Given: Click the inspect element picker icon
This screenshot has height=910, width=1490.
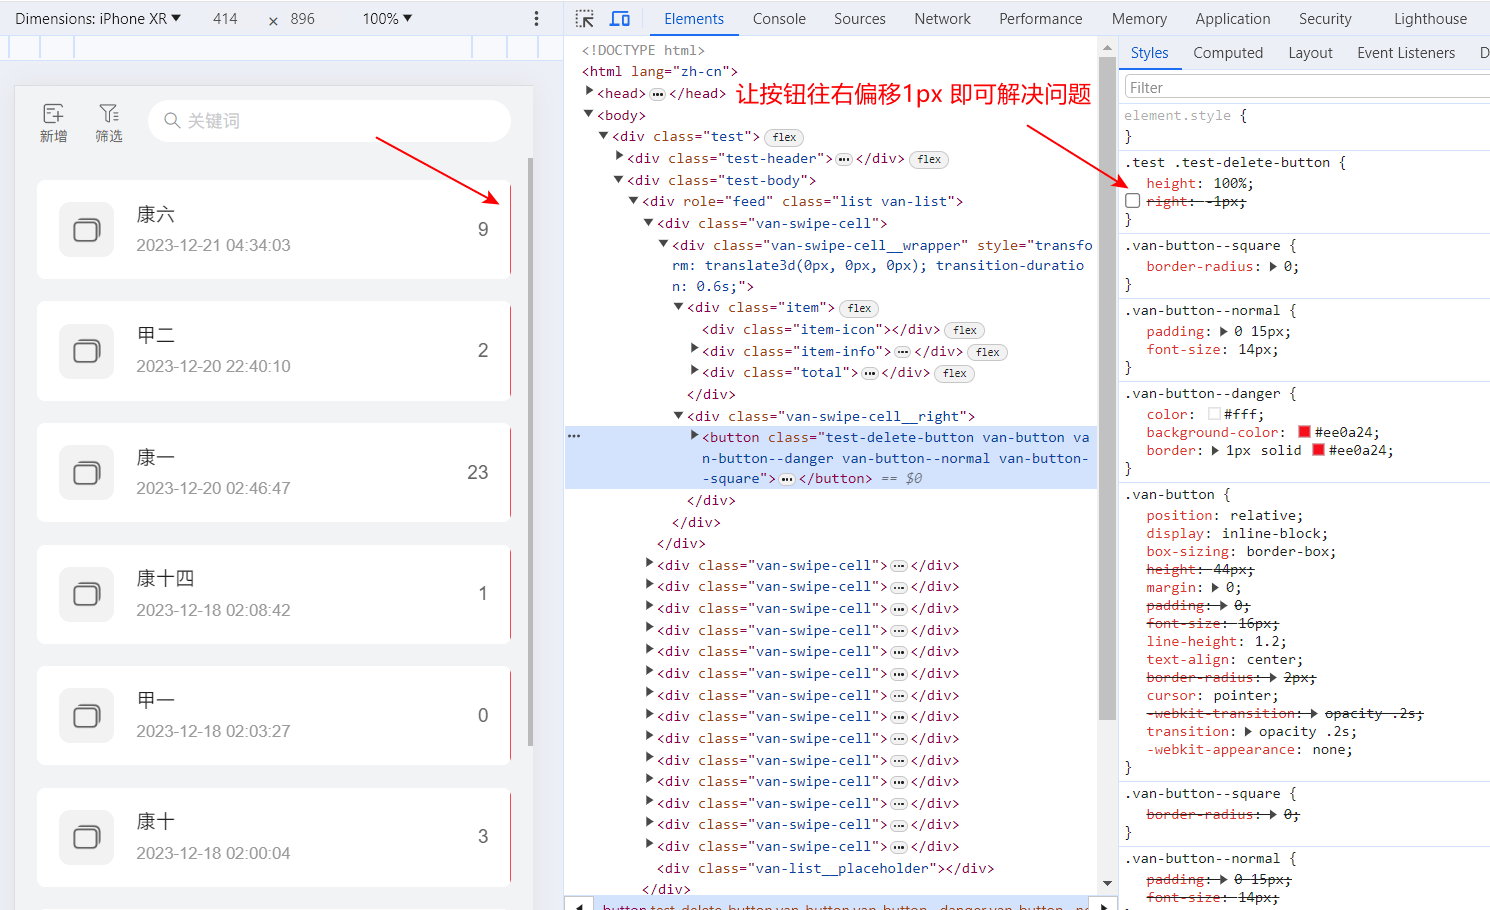Looking at the screenshot, I should [585, 19].
